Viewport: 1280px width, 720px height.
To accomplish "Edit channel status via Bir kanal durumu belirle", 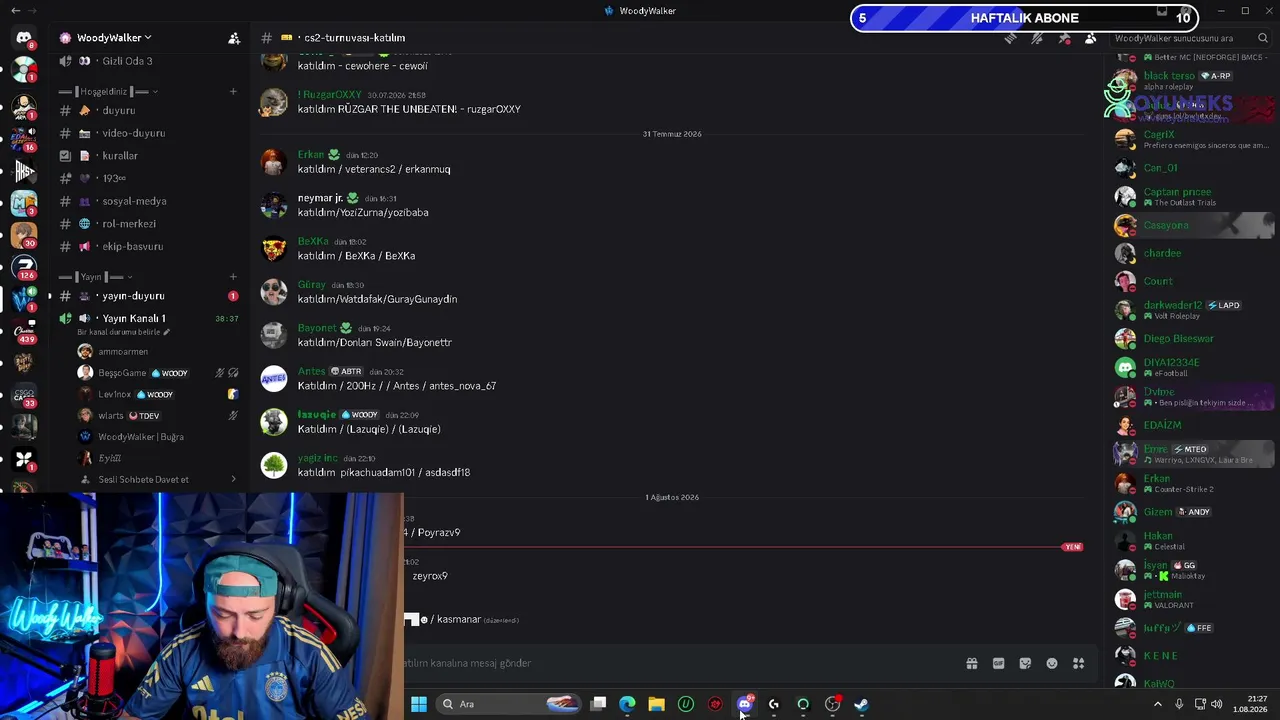I will pos(124,332).
